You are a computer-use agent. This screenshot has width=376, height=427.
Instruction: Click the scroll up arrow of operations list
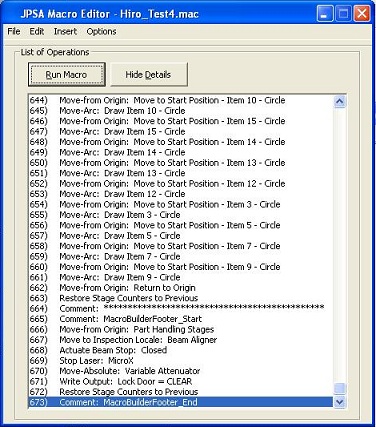(340, 101)
